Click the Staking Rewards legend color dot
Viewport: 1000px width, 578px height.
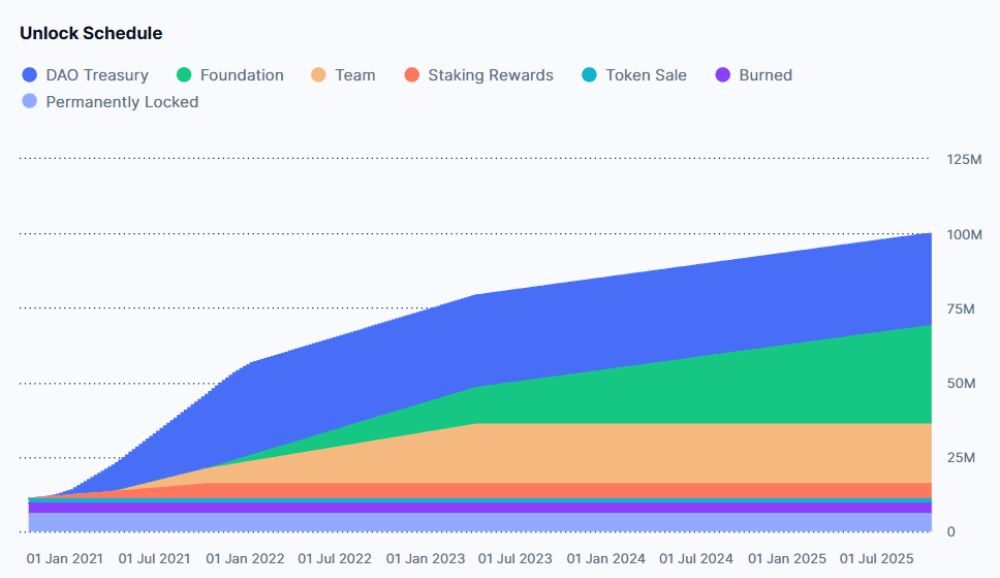pyautogui.click(x=410, y=75)
